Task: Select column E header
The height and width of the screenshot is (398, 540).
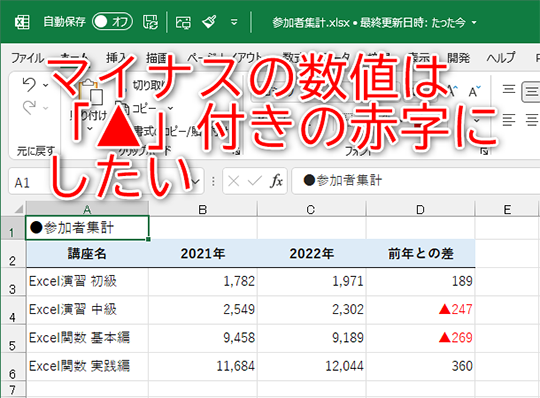Action: 507,209
